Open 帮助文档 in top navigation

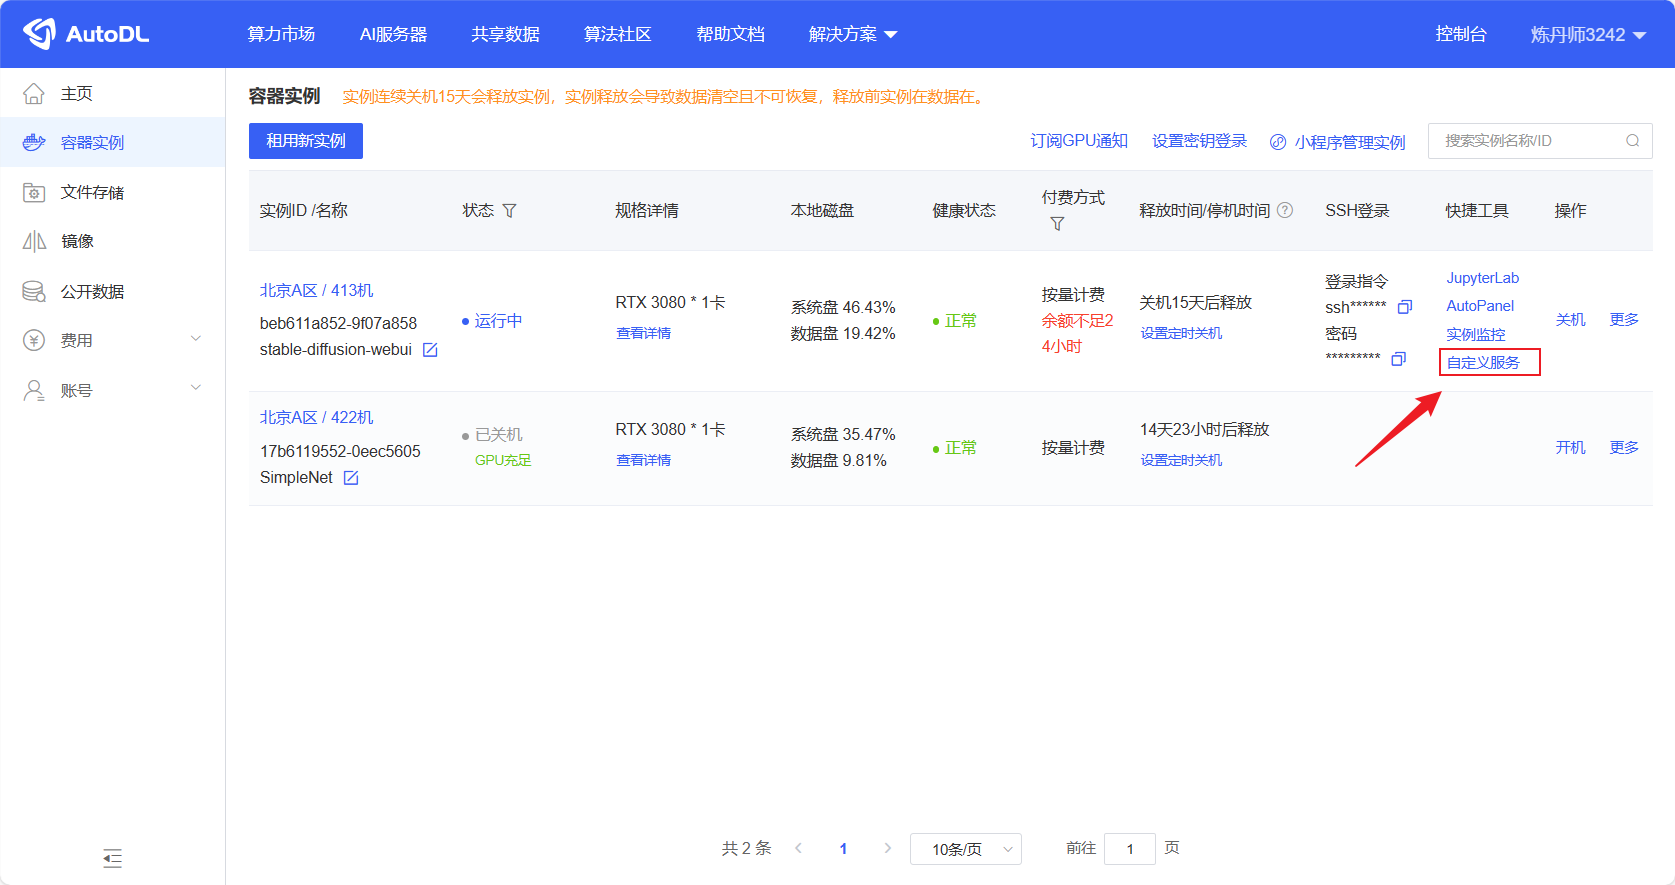[x=730, y=35]
